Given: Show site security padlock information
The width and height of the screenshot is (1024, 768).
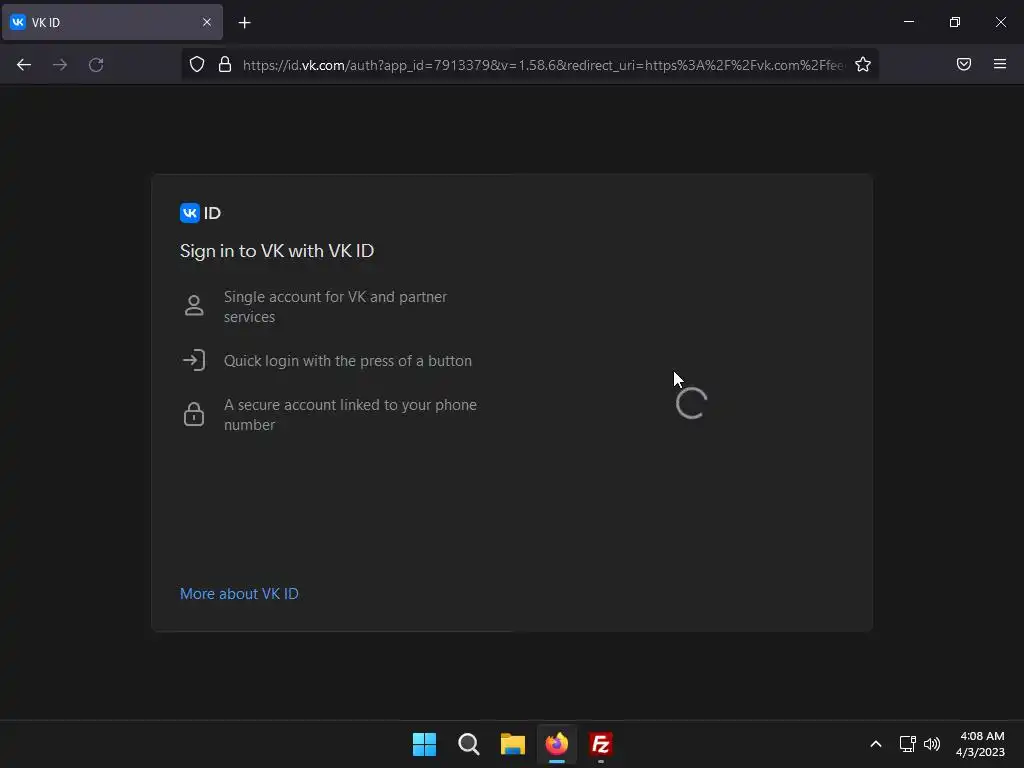Looking at the screenshot, I should [225, 64].
